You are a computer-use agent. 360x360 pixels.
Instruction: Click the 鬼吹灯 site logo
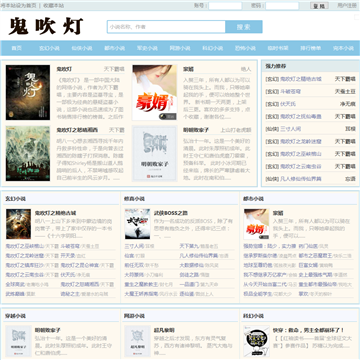[x=46, y=26]
